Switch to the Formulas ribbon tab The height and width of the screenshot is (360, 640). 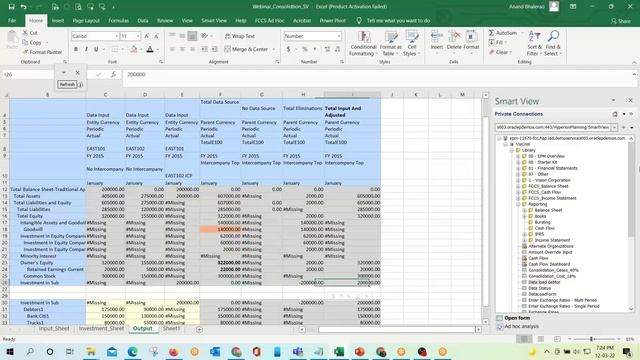click(118, 20)
